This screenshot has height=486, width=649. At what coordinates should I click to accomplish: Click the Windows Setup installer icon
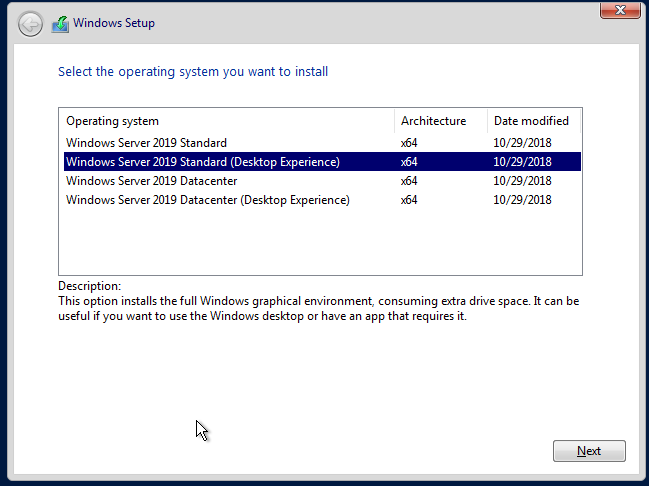pyautogui.click(x=60, y=24)
